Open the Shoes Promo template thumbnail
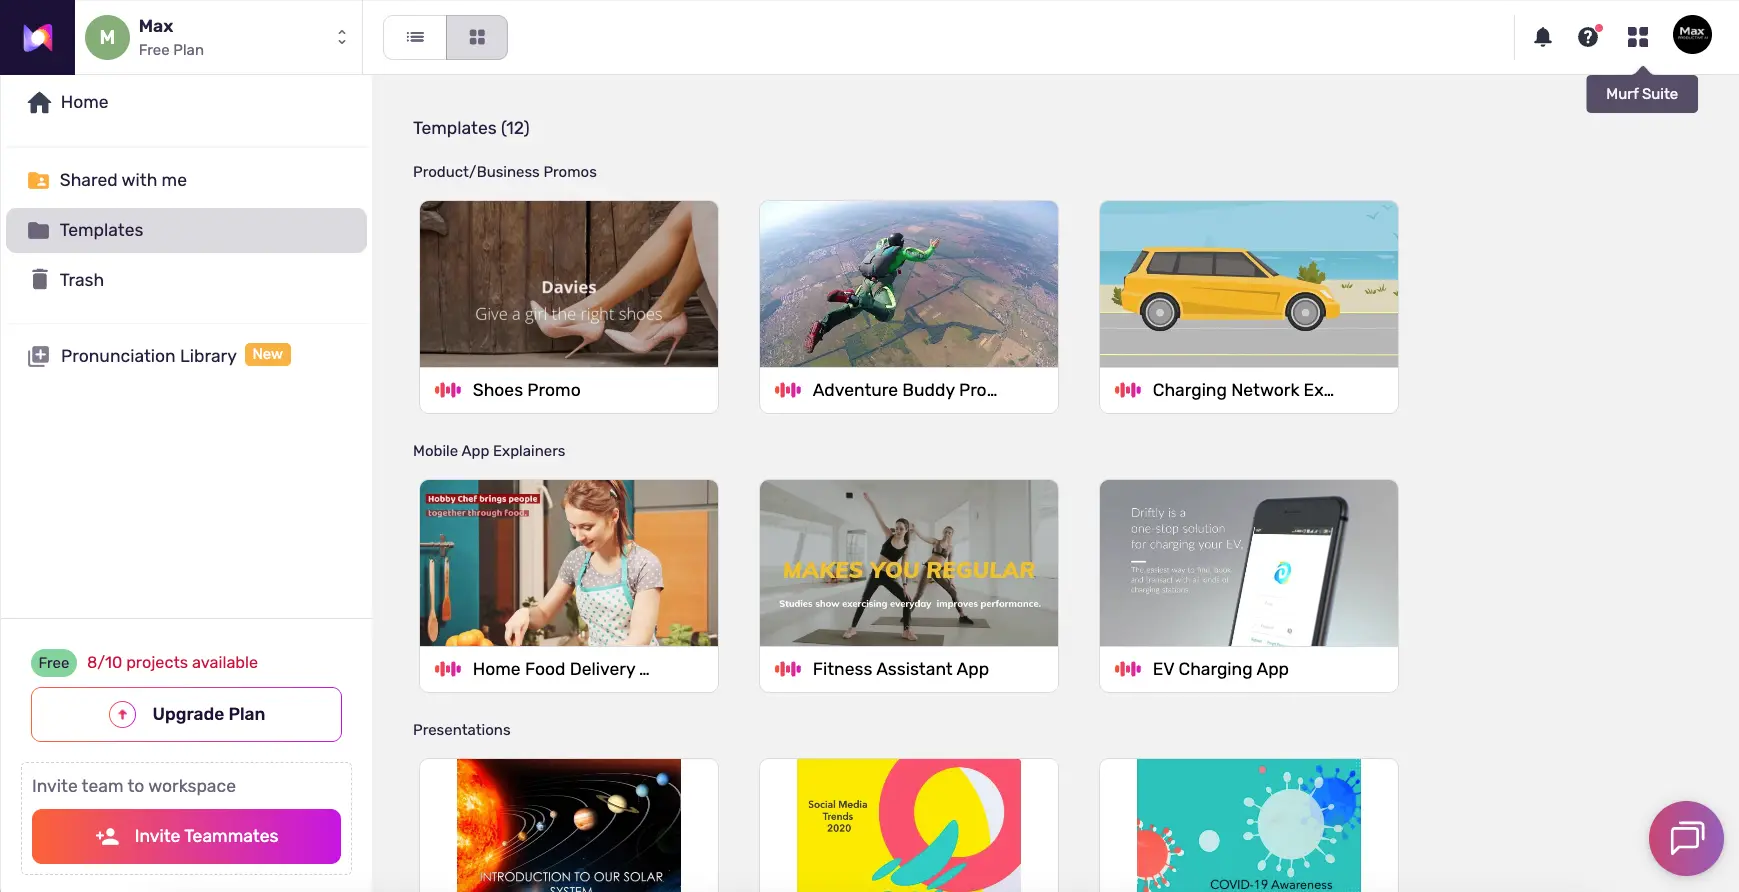This screenshot has height=892, width=1739. pos(568,284)
